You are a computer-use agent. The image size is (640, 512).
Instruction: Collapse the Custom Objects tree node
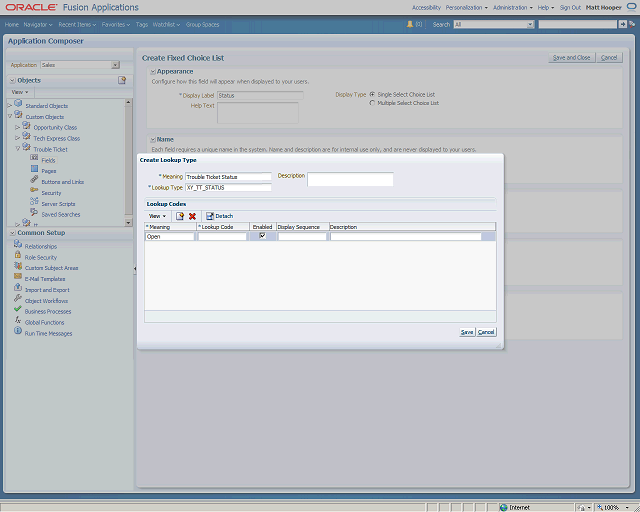click(10, 116)
